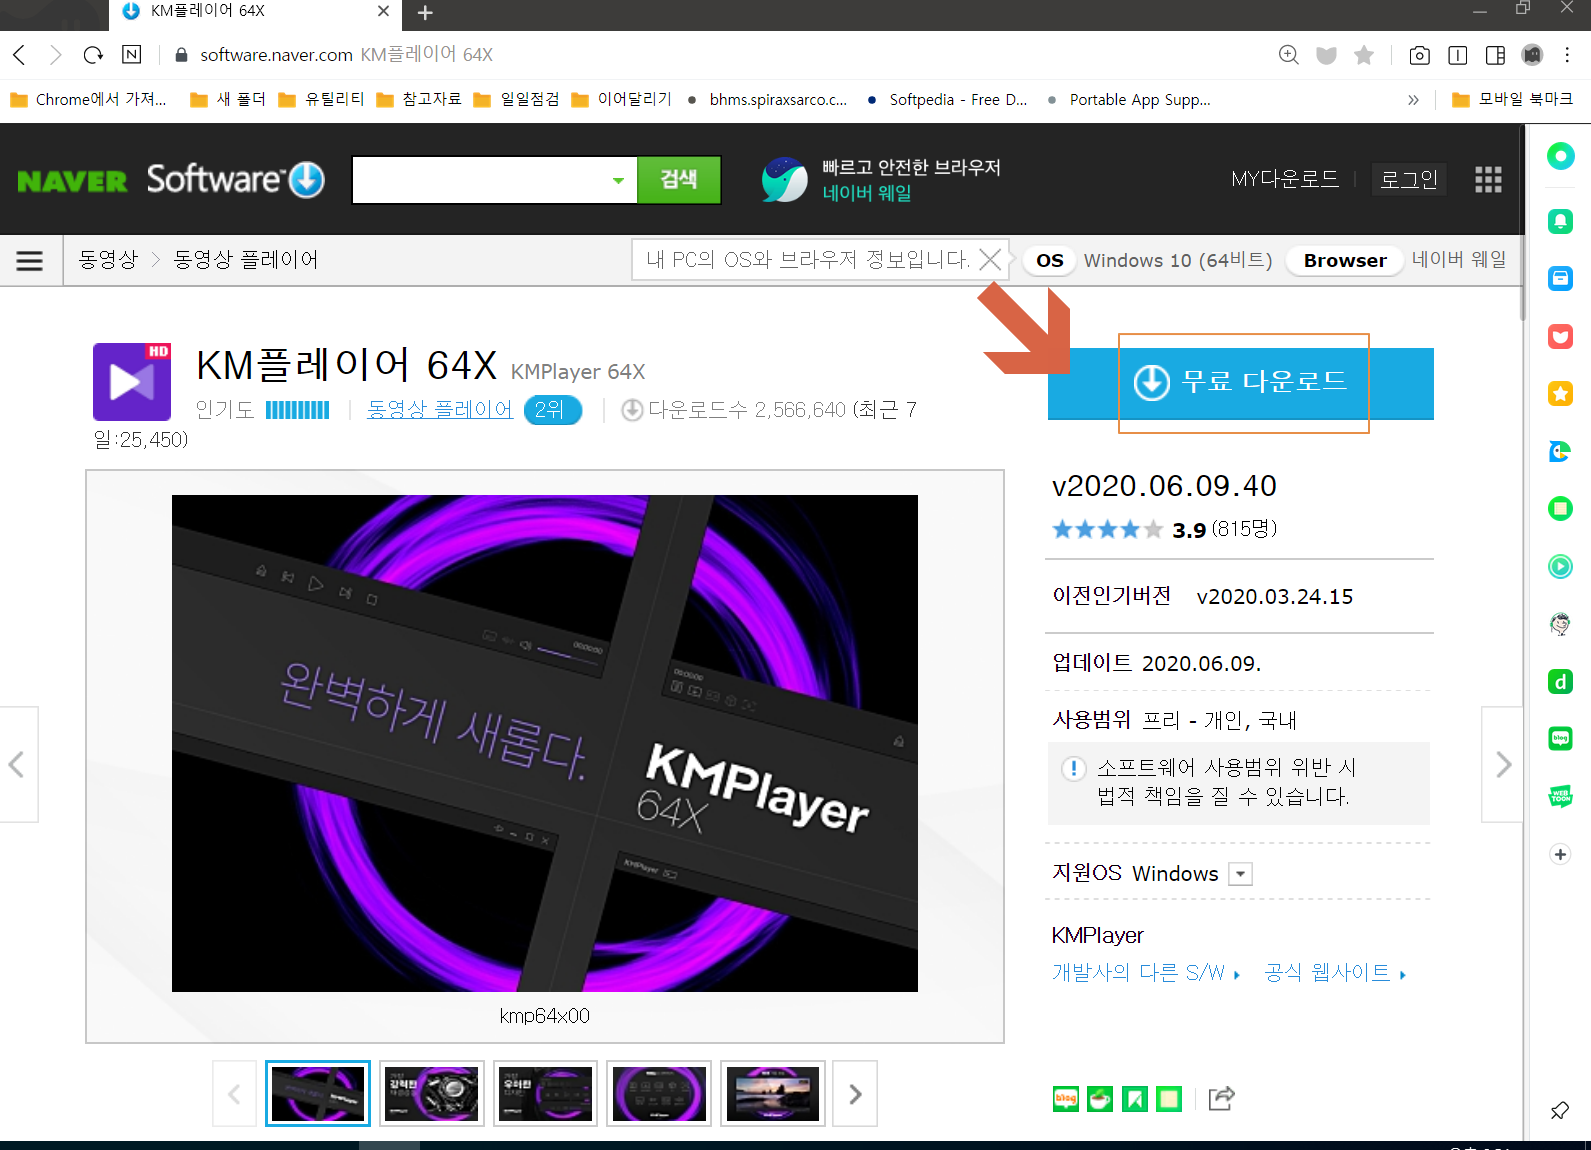Open the Softpedia - Free D... bookmark
This screenshot has height=1150, width=1591.
pos(947,99)
